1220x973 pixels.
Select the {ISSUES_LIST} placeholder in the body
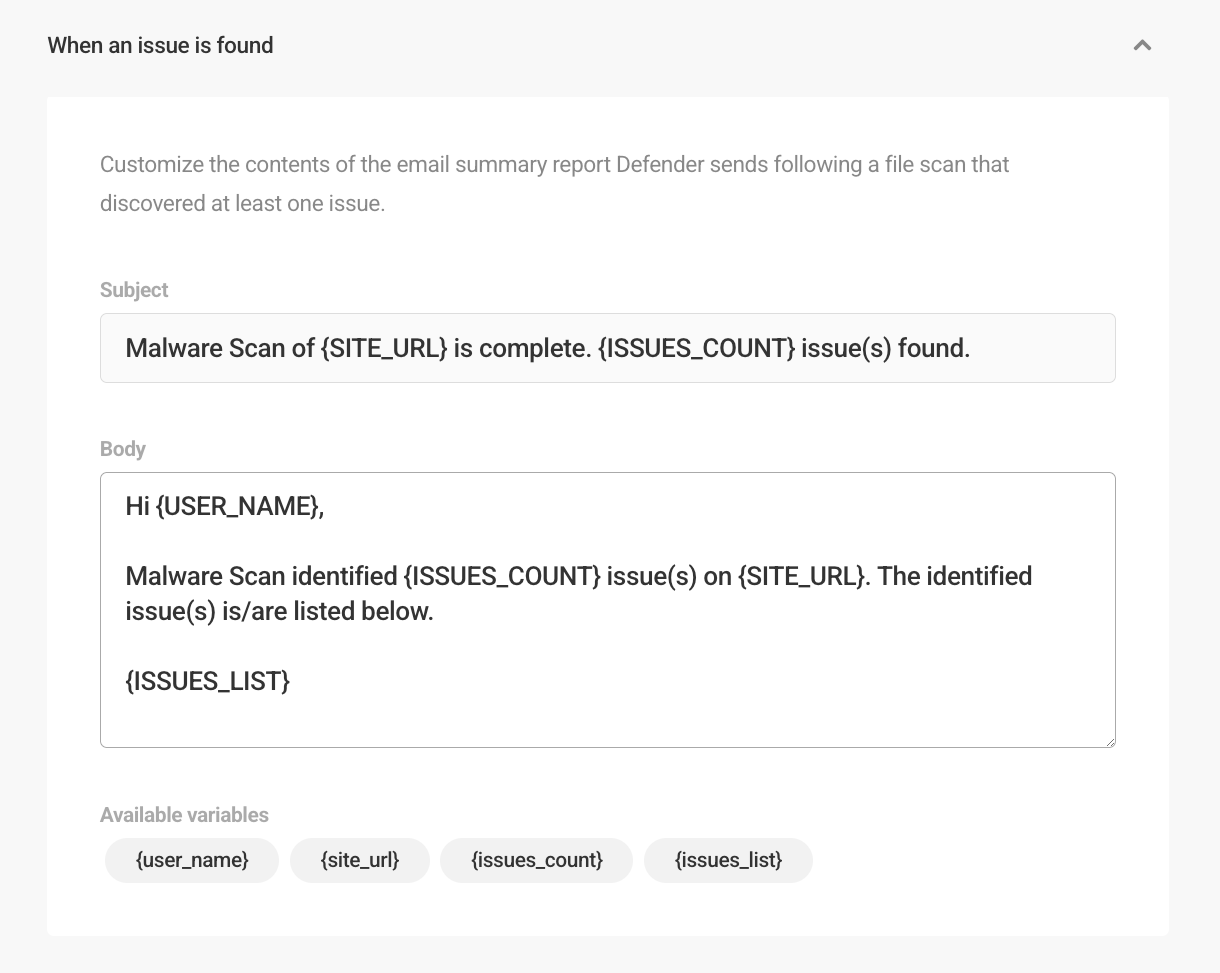(x=207, y=681)
